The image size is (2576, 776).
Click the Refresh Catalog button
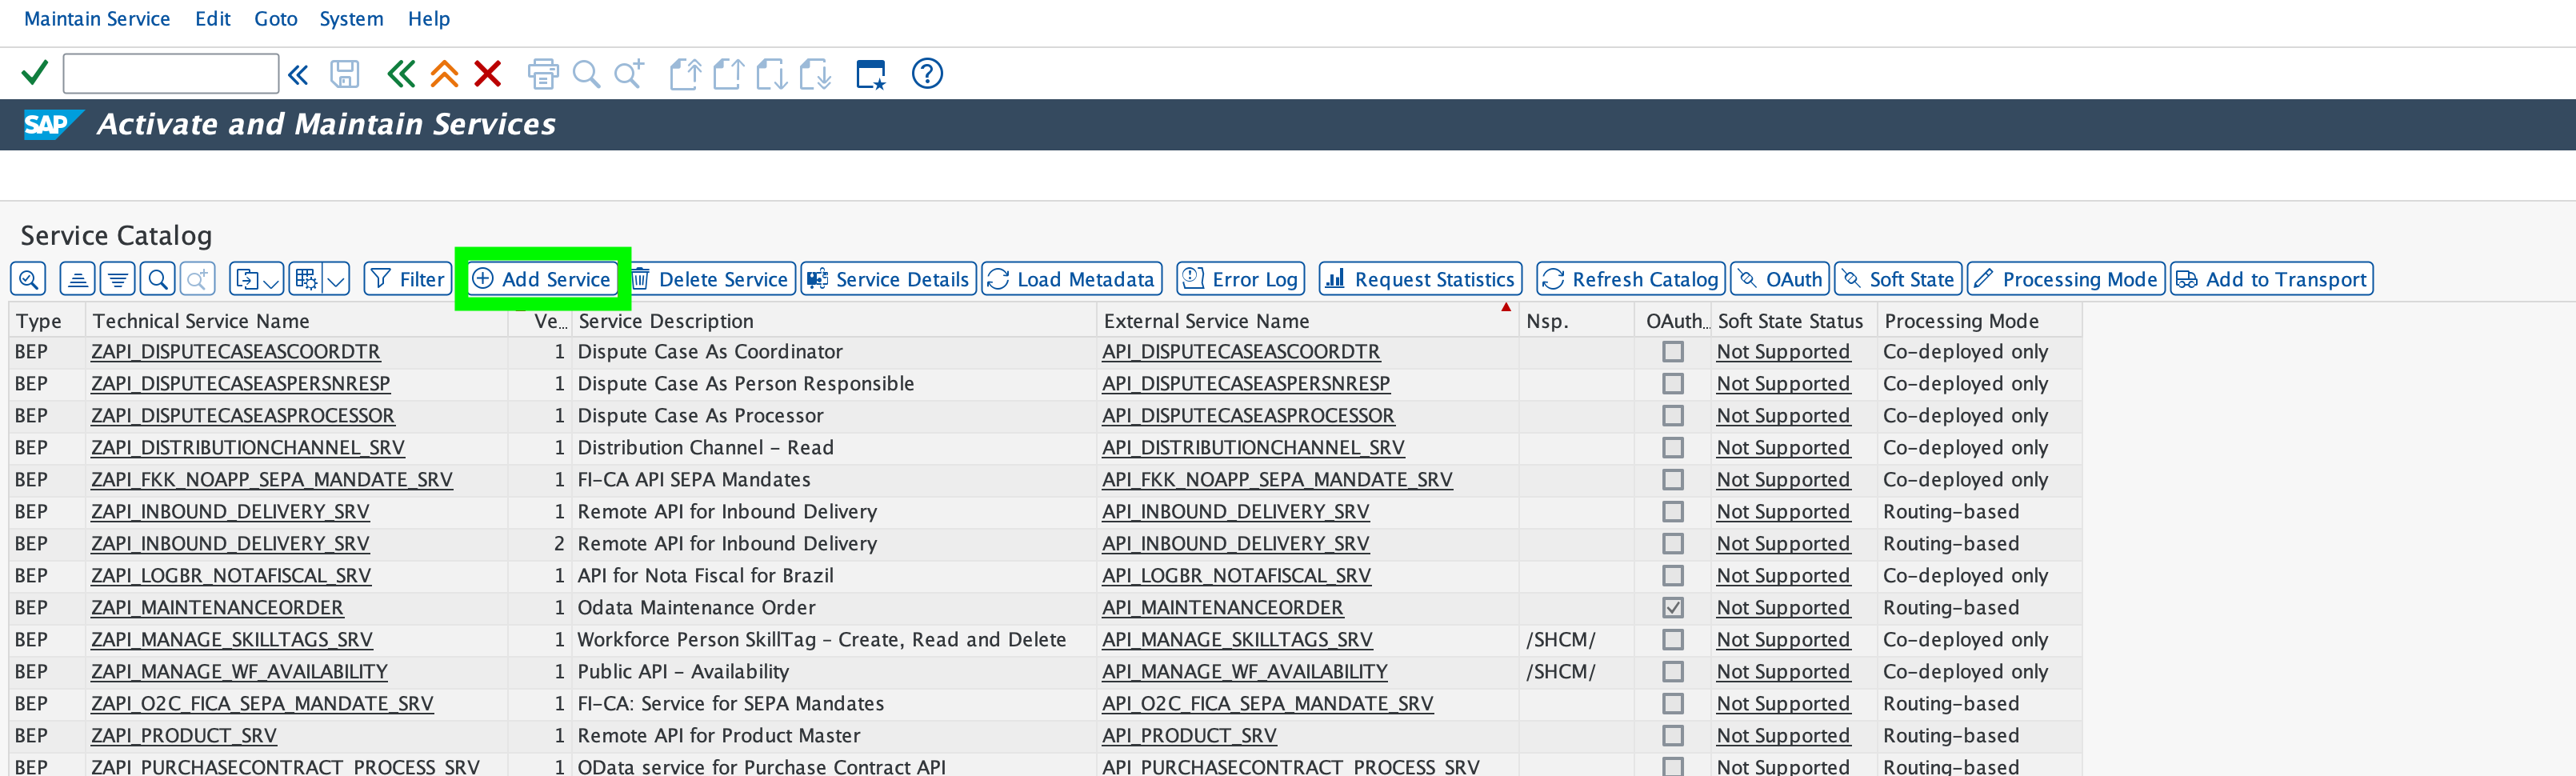1631,279
